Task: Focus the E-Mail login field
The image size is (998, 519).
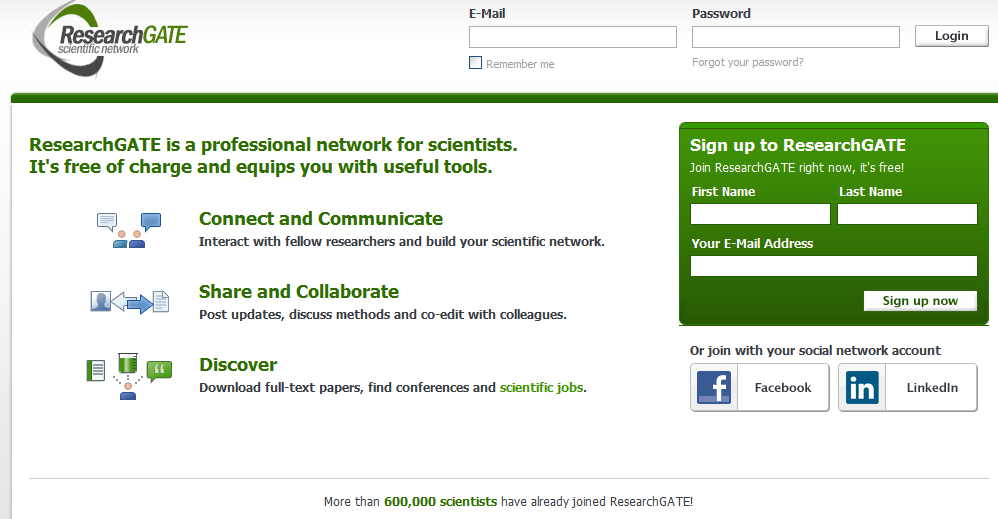Action: click(573, 37)
